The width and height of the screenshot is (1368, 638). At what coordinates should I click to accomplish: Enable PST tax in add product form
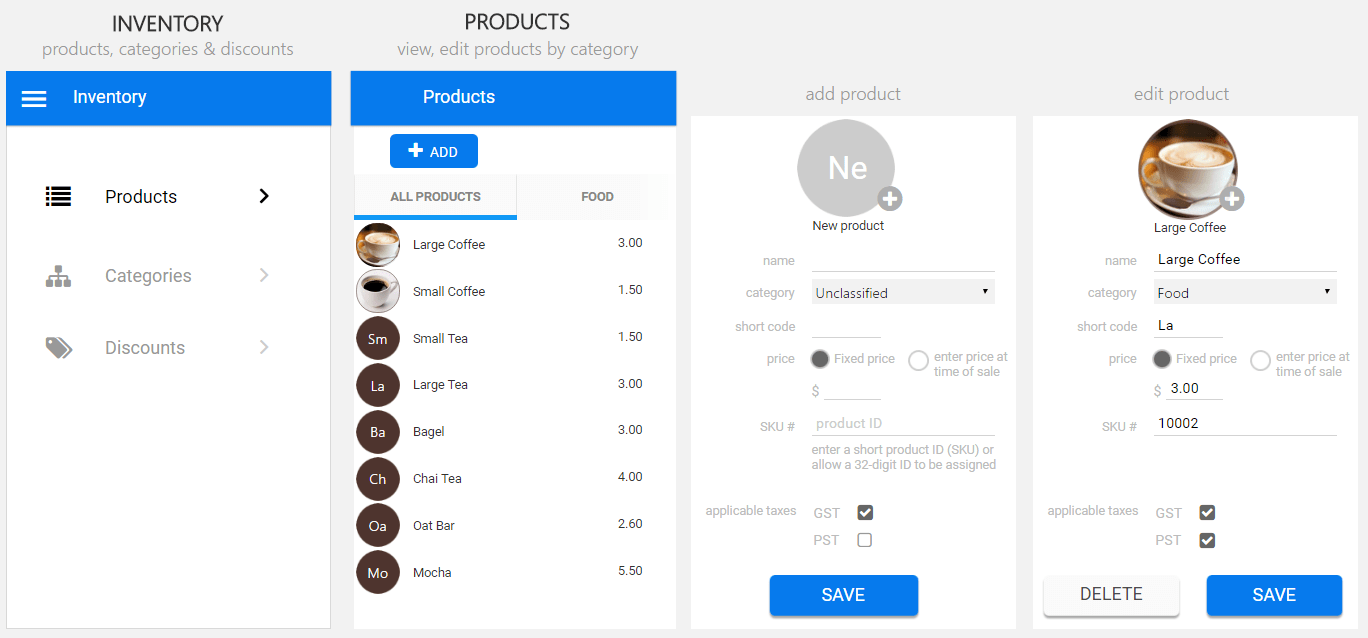coord(865,540)
